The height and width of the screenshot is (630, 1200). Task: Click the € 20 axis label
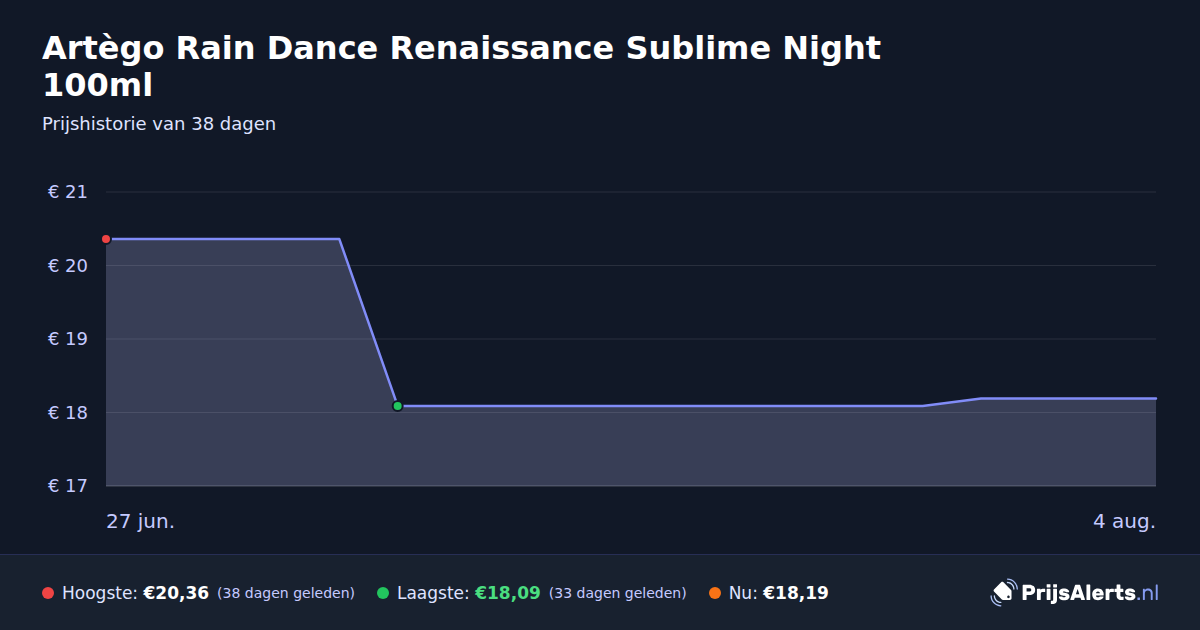(x=67, y=266)
